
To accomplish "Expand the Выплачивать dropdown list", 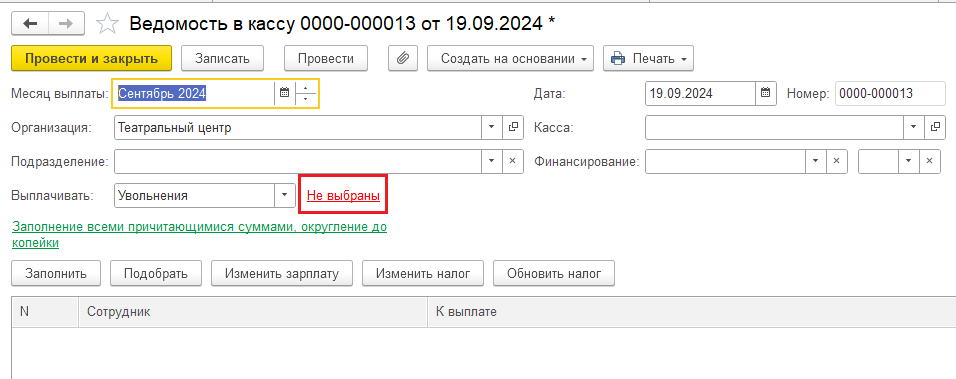I will coord(284,196).
